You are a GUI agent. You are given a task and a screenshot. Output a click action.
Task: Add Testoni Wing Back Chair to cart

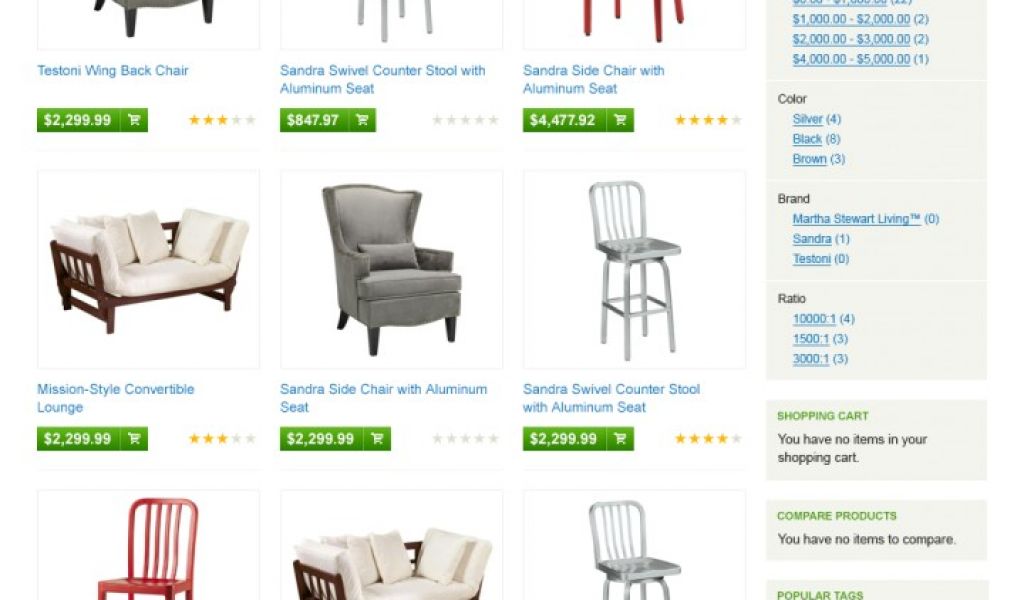coord(134,120)
